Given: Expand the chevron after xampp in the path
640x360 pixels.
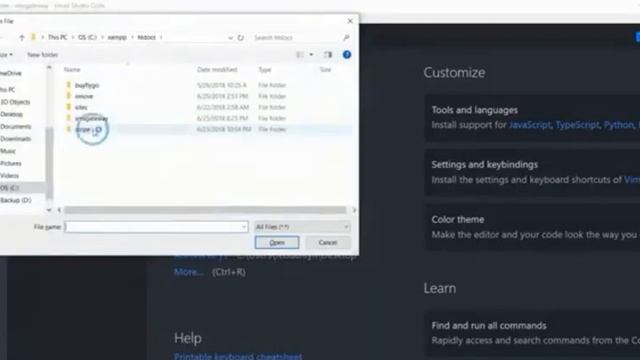Looking at the screenshot, I should [132, 38].
